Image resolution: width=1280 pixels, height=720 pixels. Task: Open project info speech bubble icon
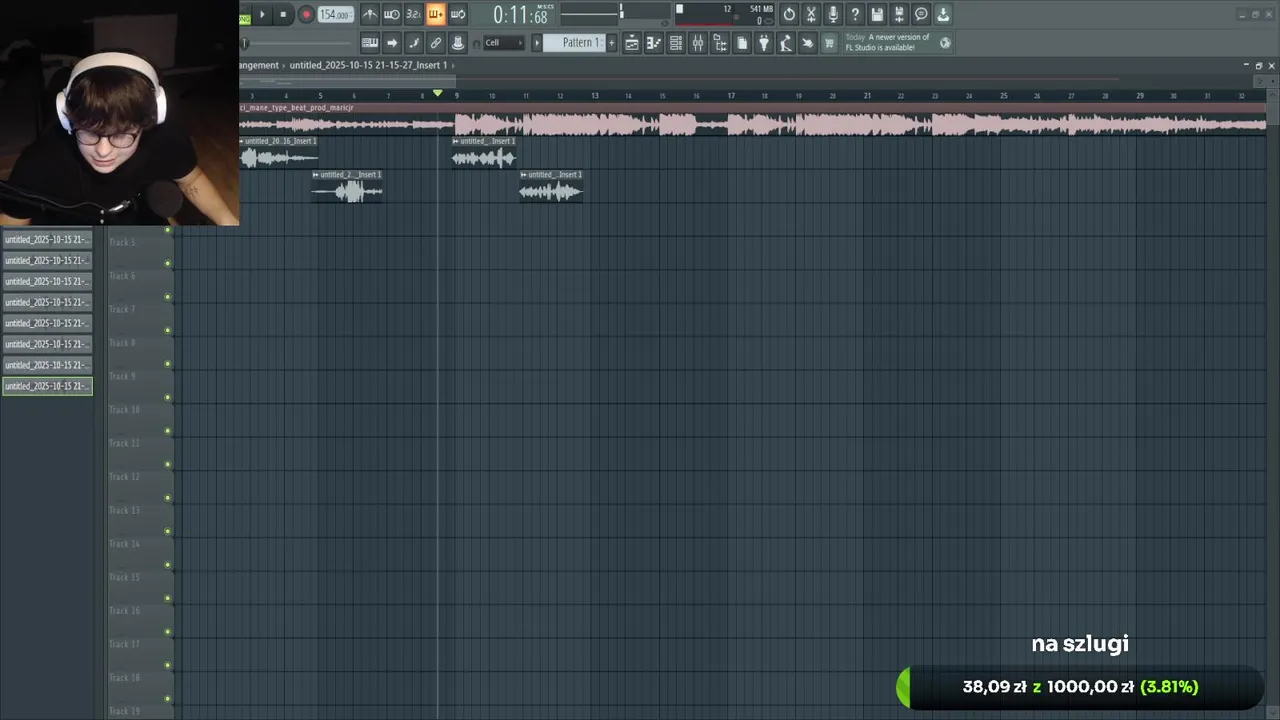pyautogui.click(x=921, y=14)
